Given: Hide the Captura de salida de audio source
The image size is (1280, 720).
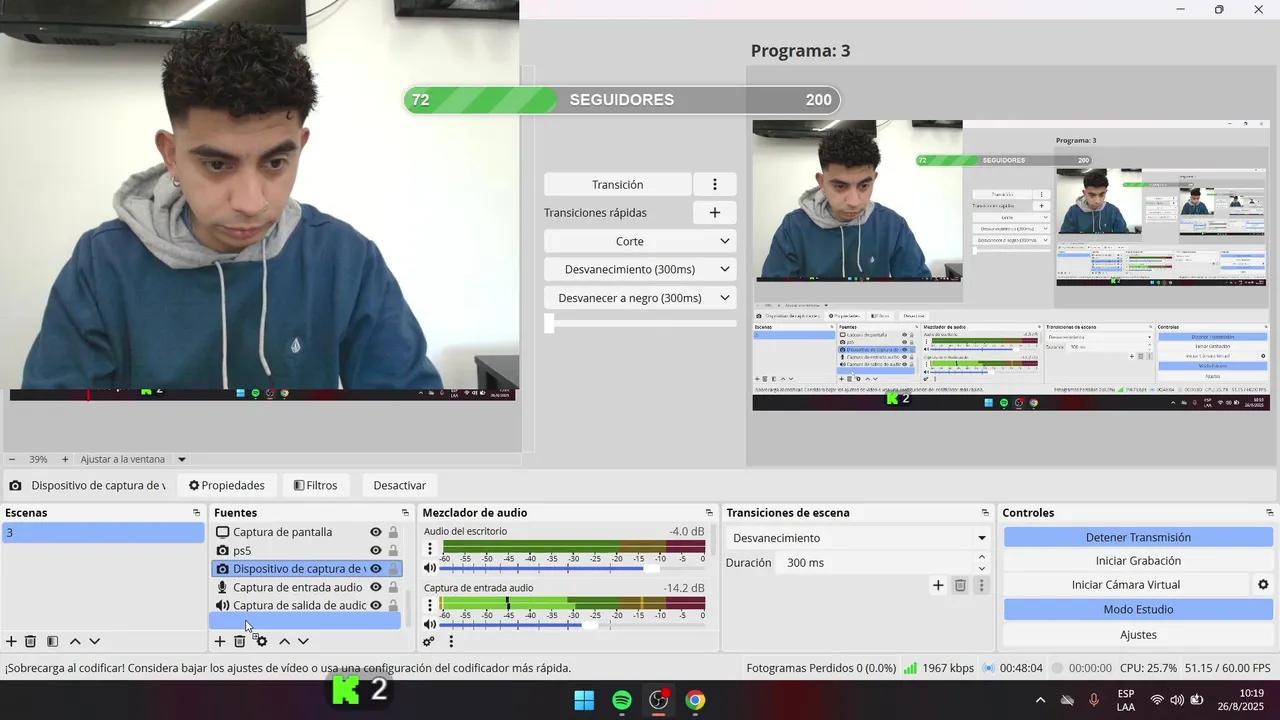Looking at the screenshot, I should pyautogui.click(x=376, y=606).
